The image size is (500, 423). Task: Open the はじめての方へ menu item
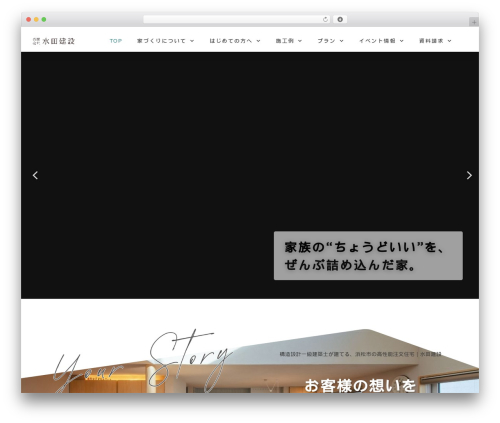pyautogui.click(x=230, y=41)
